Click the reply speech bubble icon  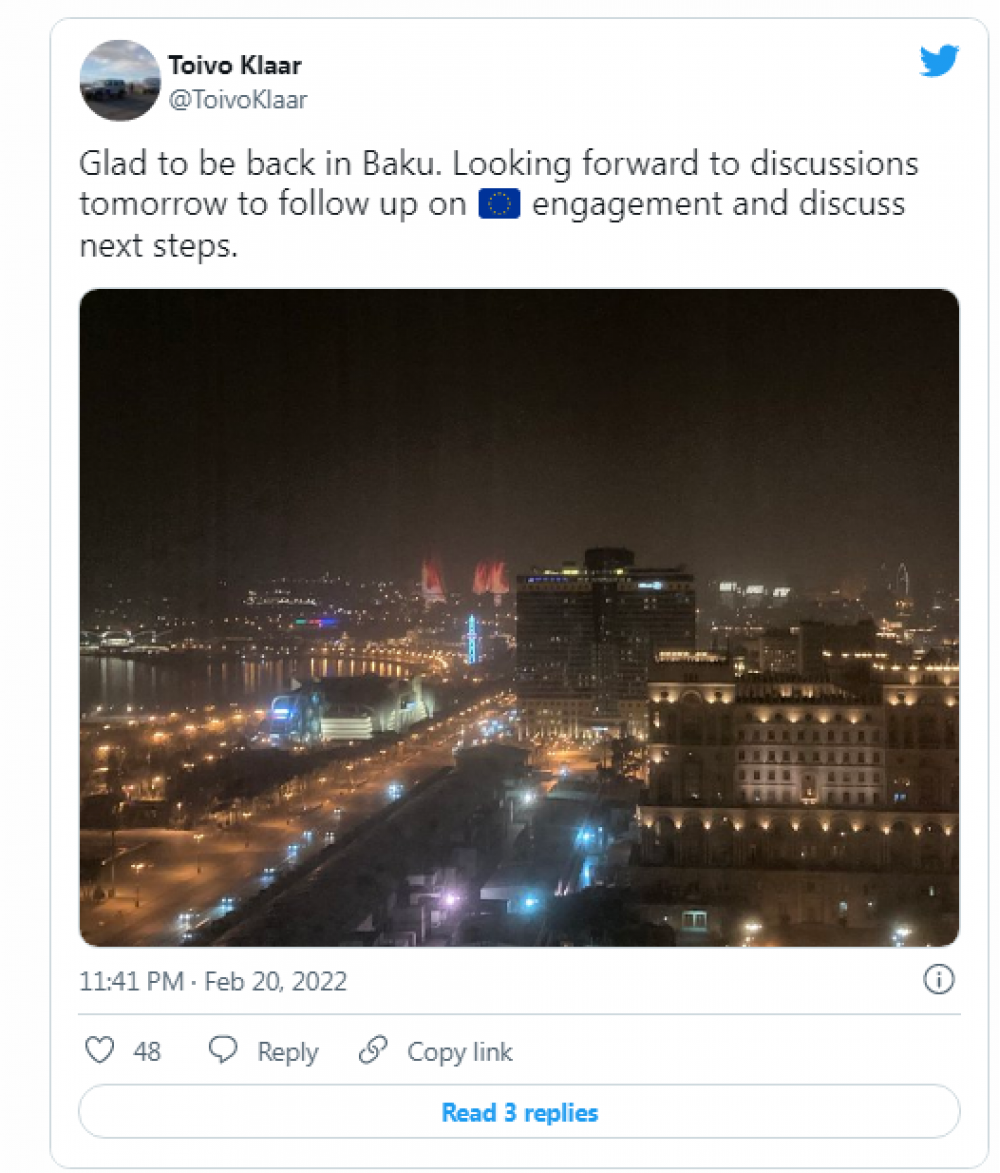223,1050
